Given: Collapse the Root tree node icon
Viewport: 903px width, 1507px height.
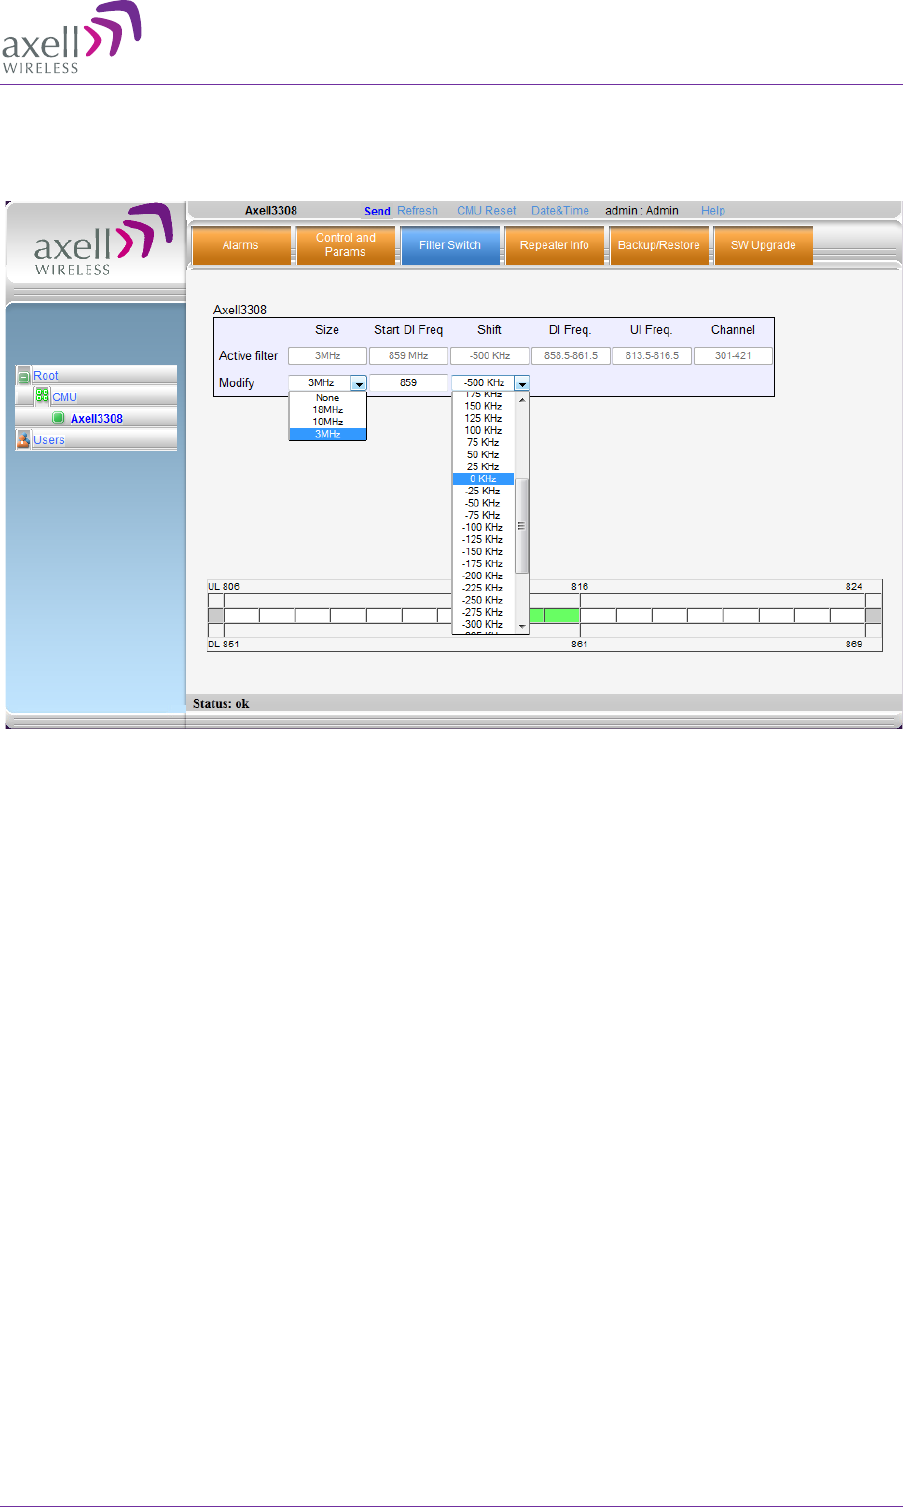Looking at the screenshot, I should pos(24,377).
